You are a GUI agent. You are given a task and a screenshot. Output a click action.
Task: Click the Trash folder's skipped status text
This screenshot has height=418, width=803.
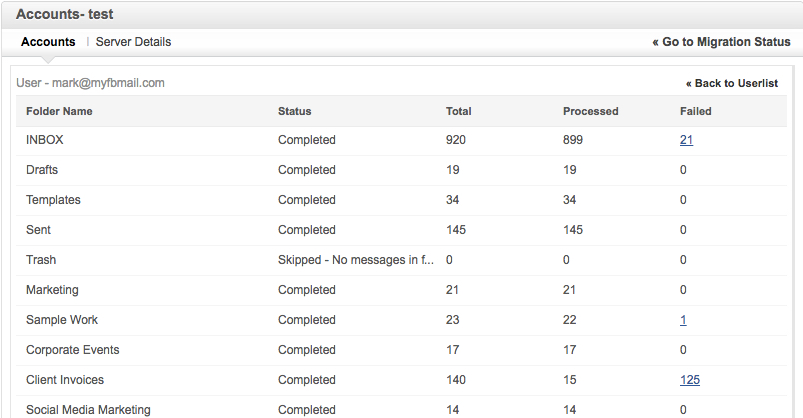(x=355, y=260)
